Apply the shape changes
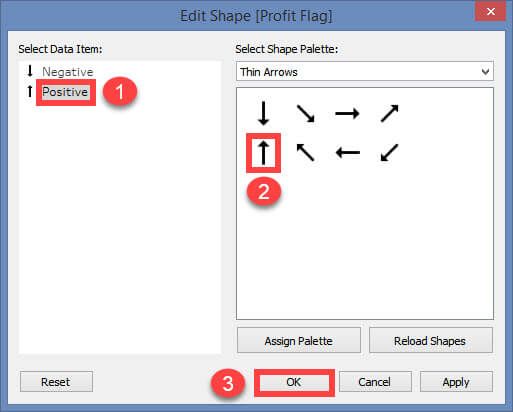Screen dimensions: 513x412 pos(456,382)
